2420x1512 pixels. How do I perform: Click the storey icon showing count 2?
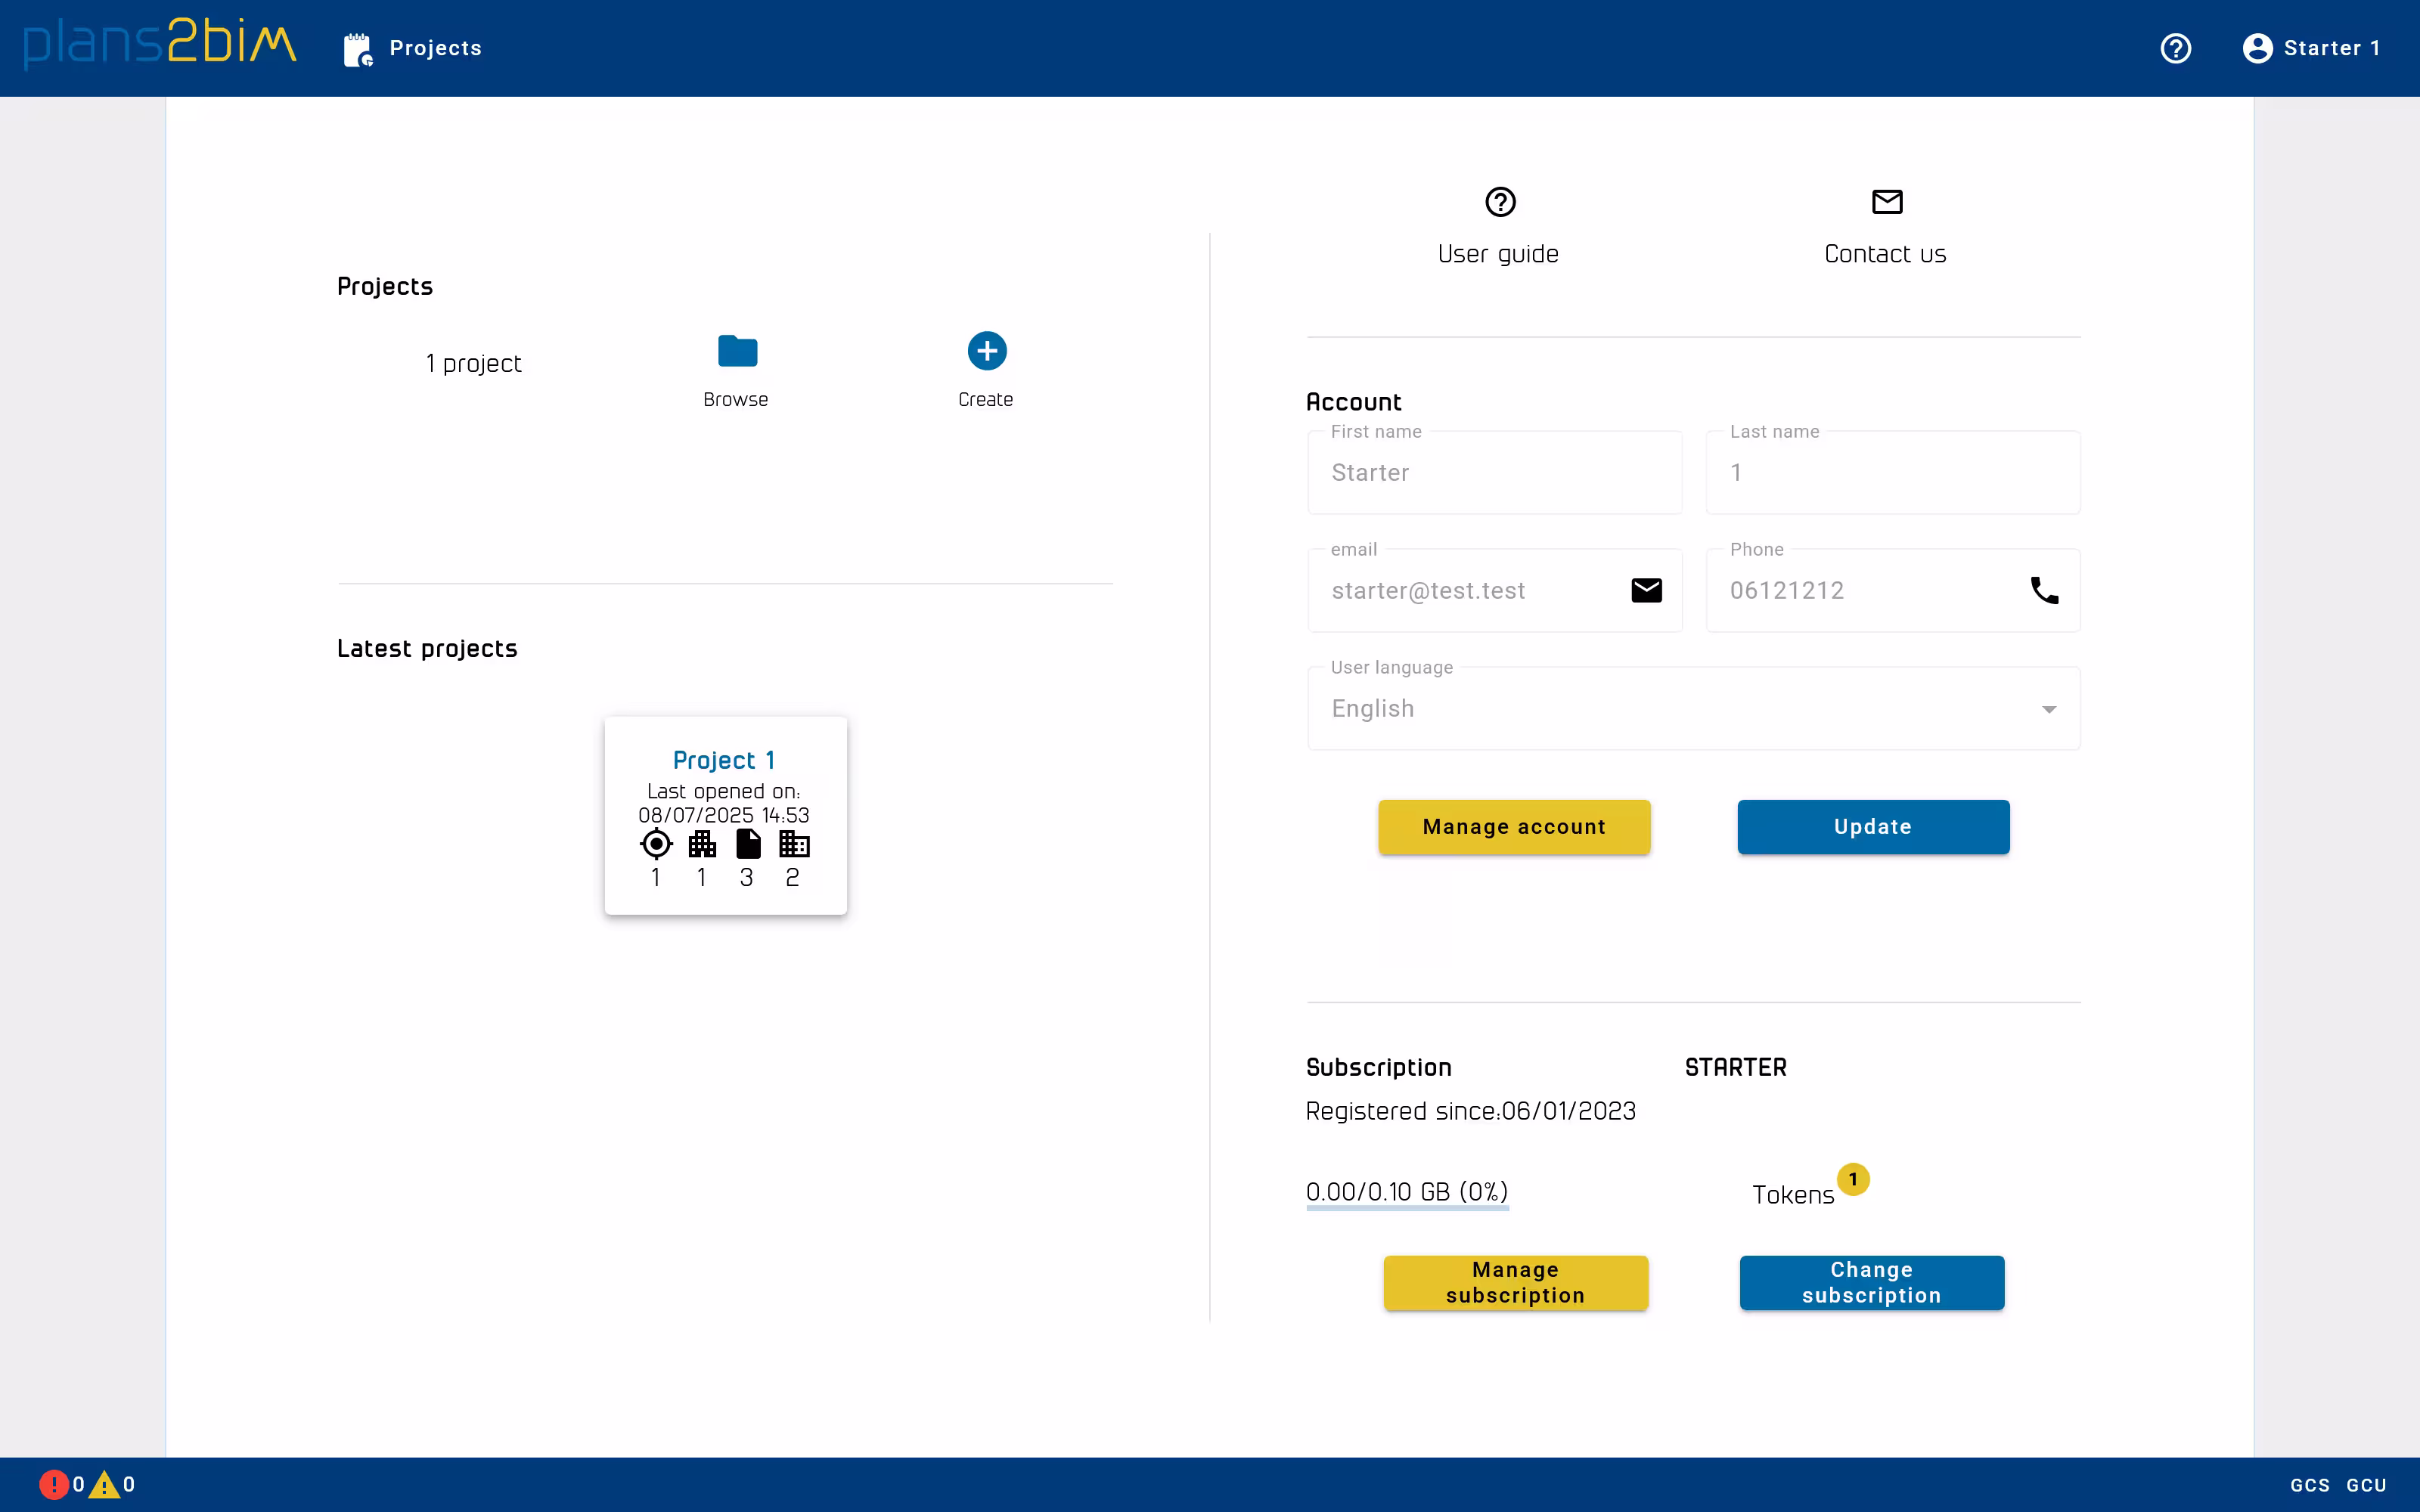[794, 843]
